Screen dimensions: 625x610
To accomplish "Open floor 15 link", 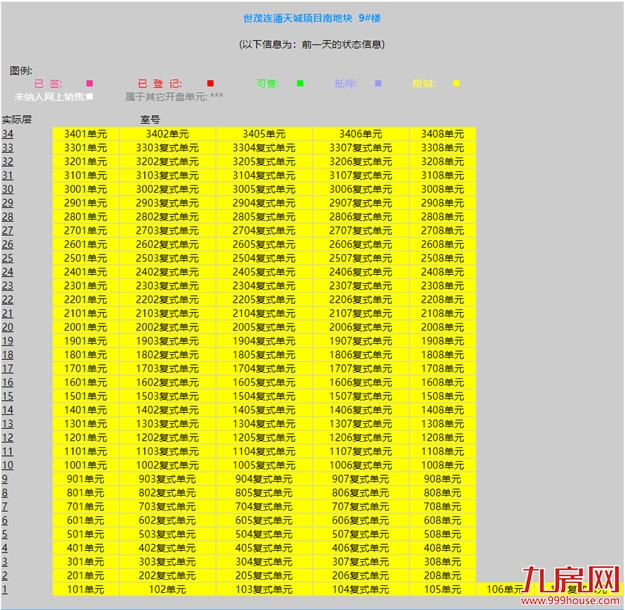I will [8, 396].
